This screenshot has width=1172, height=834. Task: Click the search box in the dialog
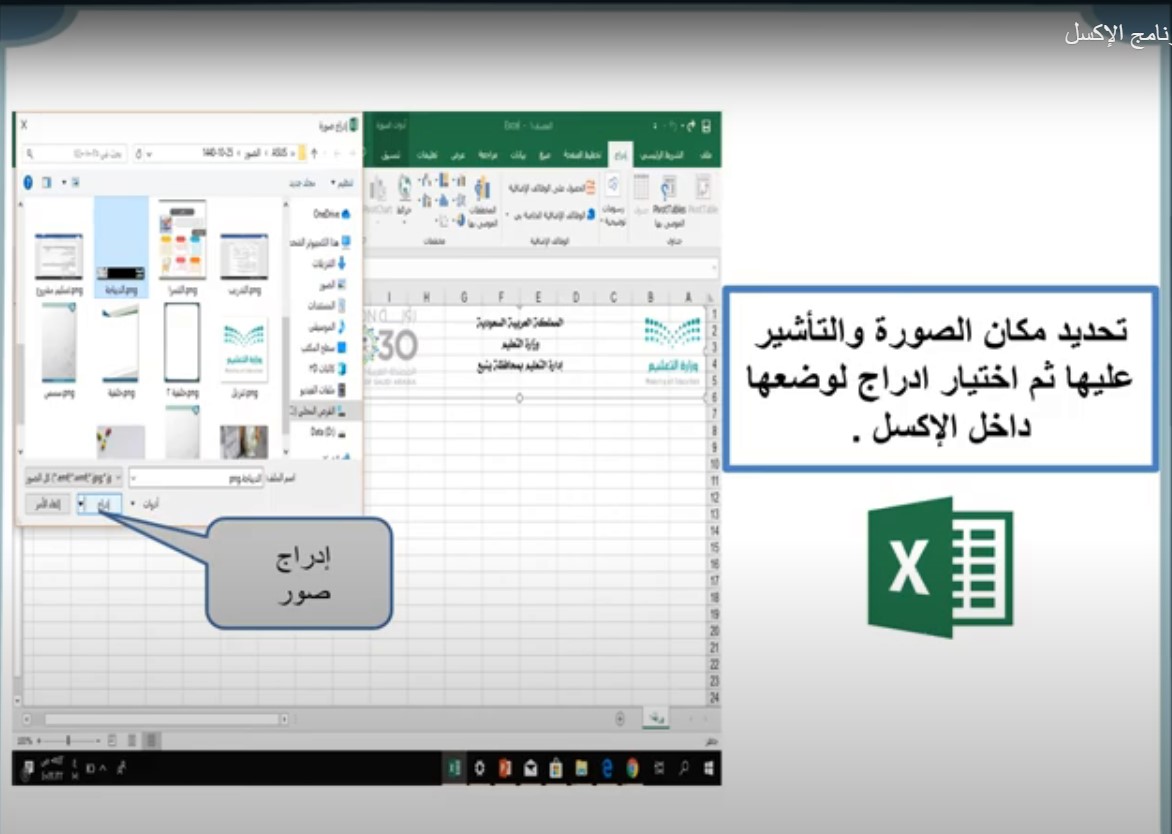click(x=75, y=154)
